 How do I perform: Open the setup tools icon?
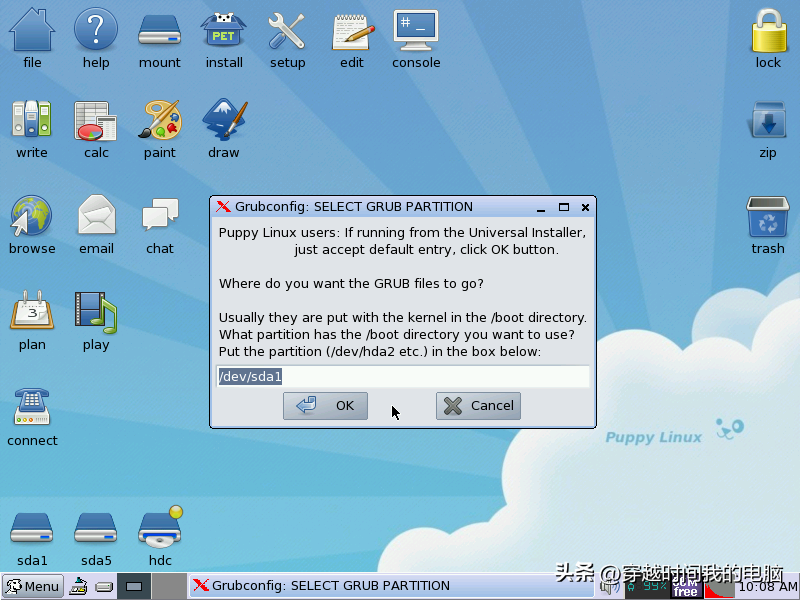[x=287, y=31]
